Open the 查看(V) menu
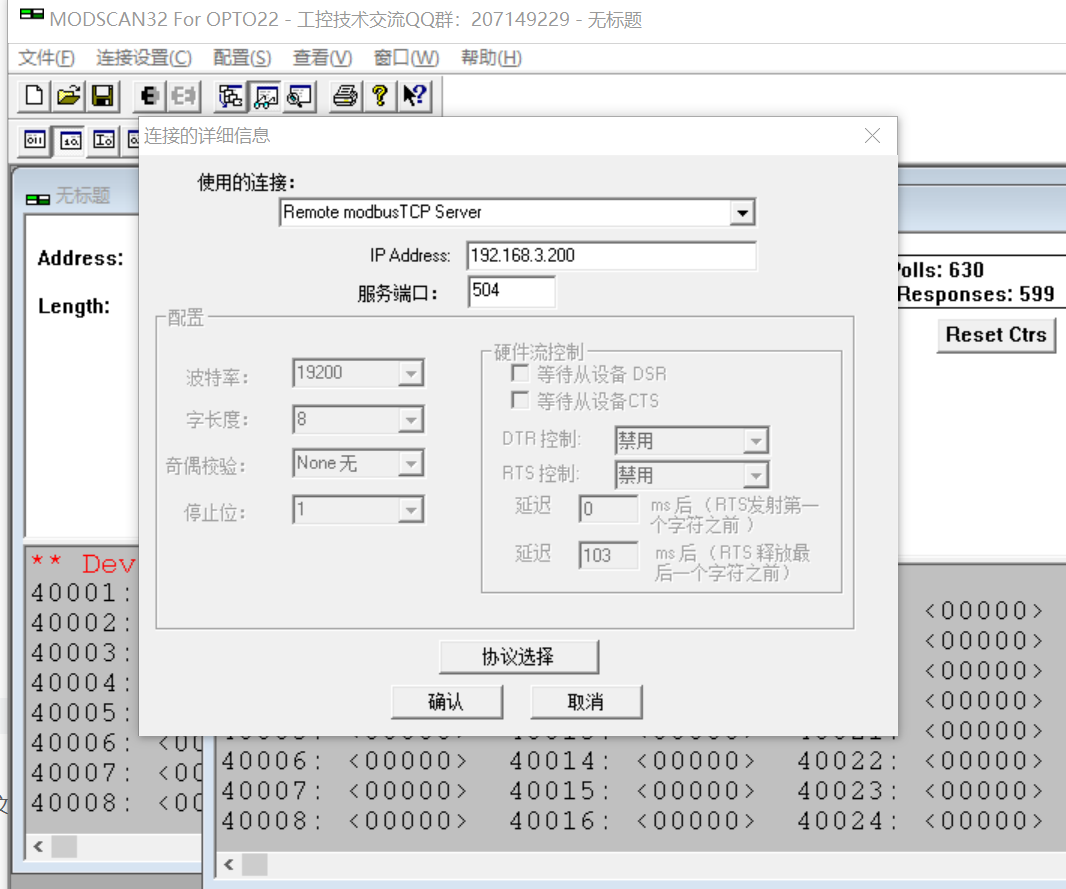 click(322, 58)
